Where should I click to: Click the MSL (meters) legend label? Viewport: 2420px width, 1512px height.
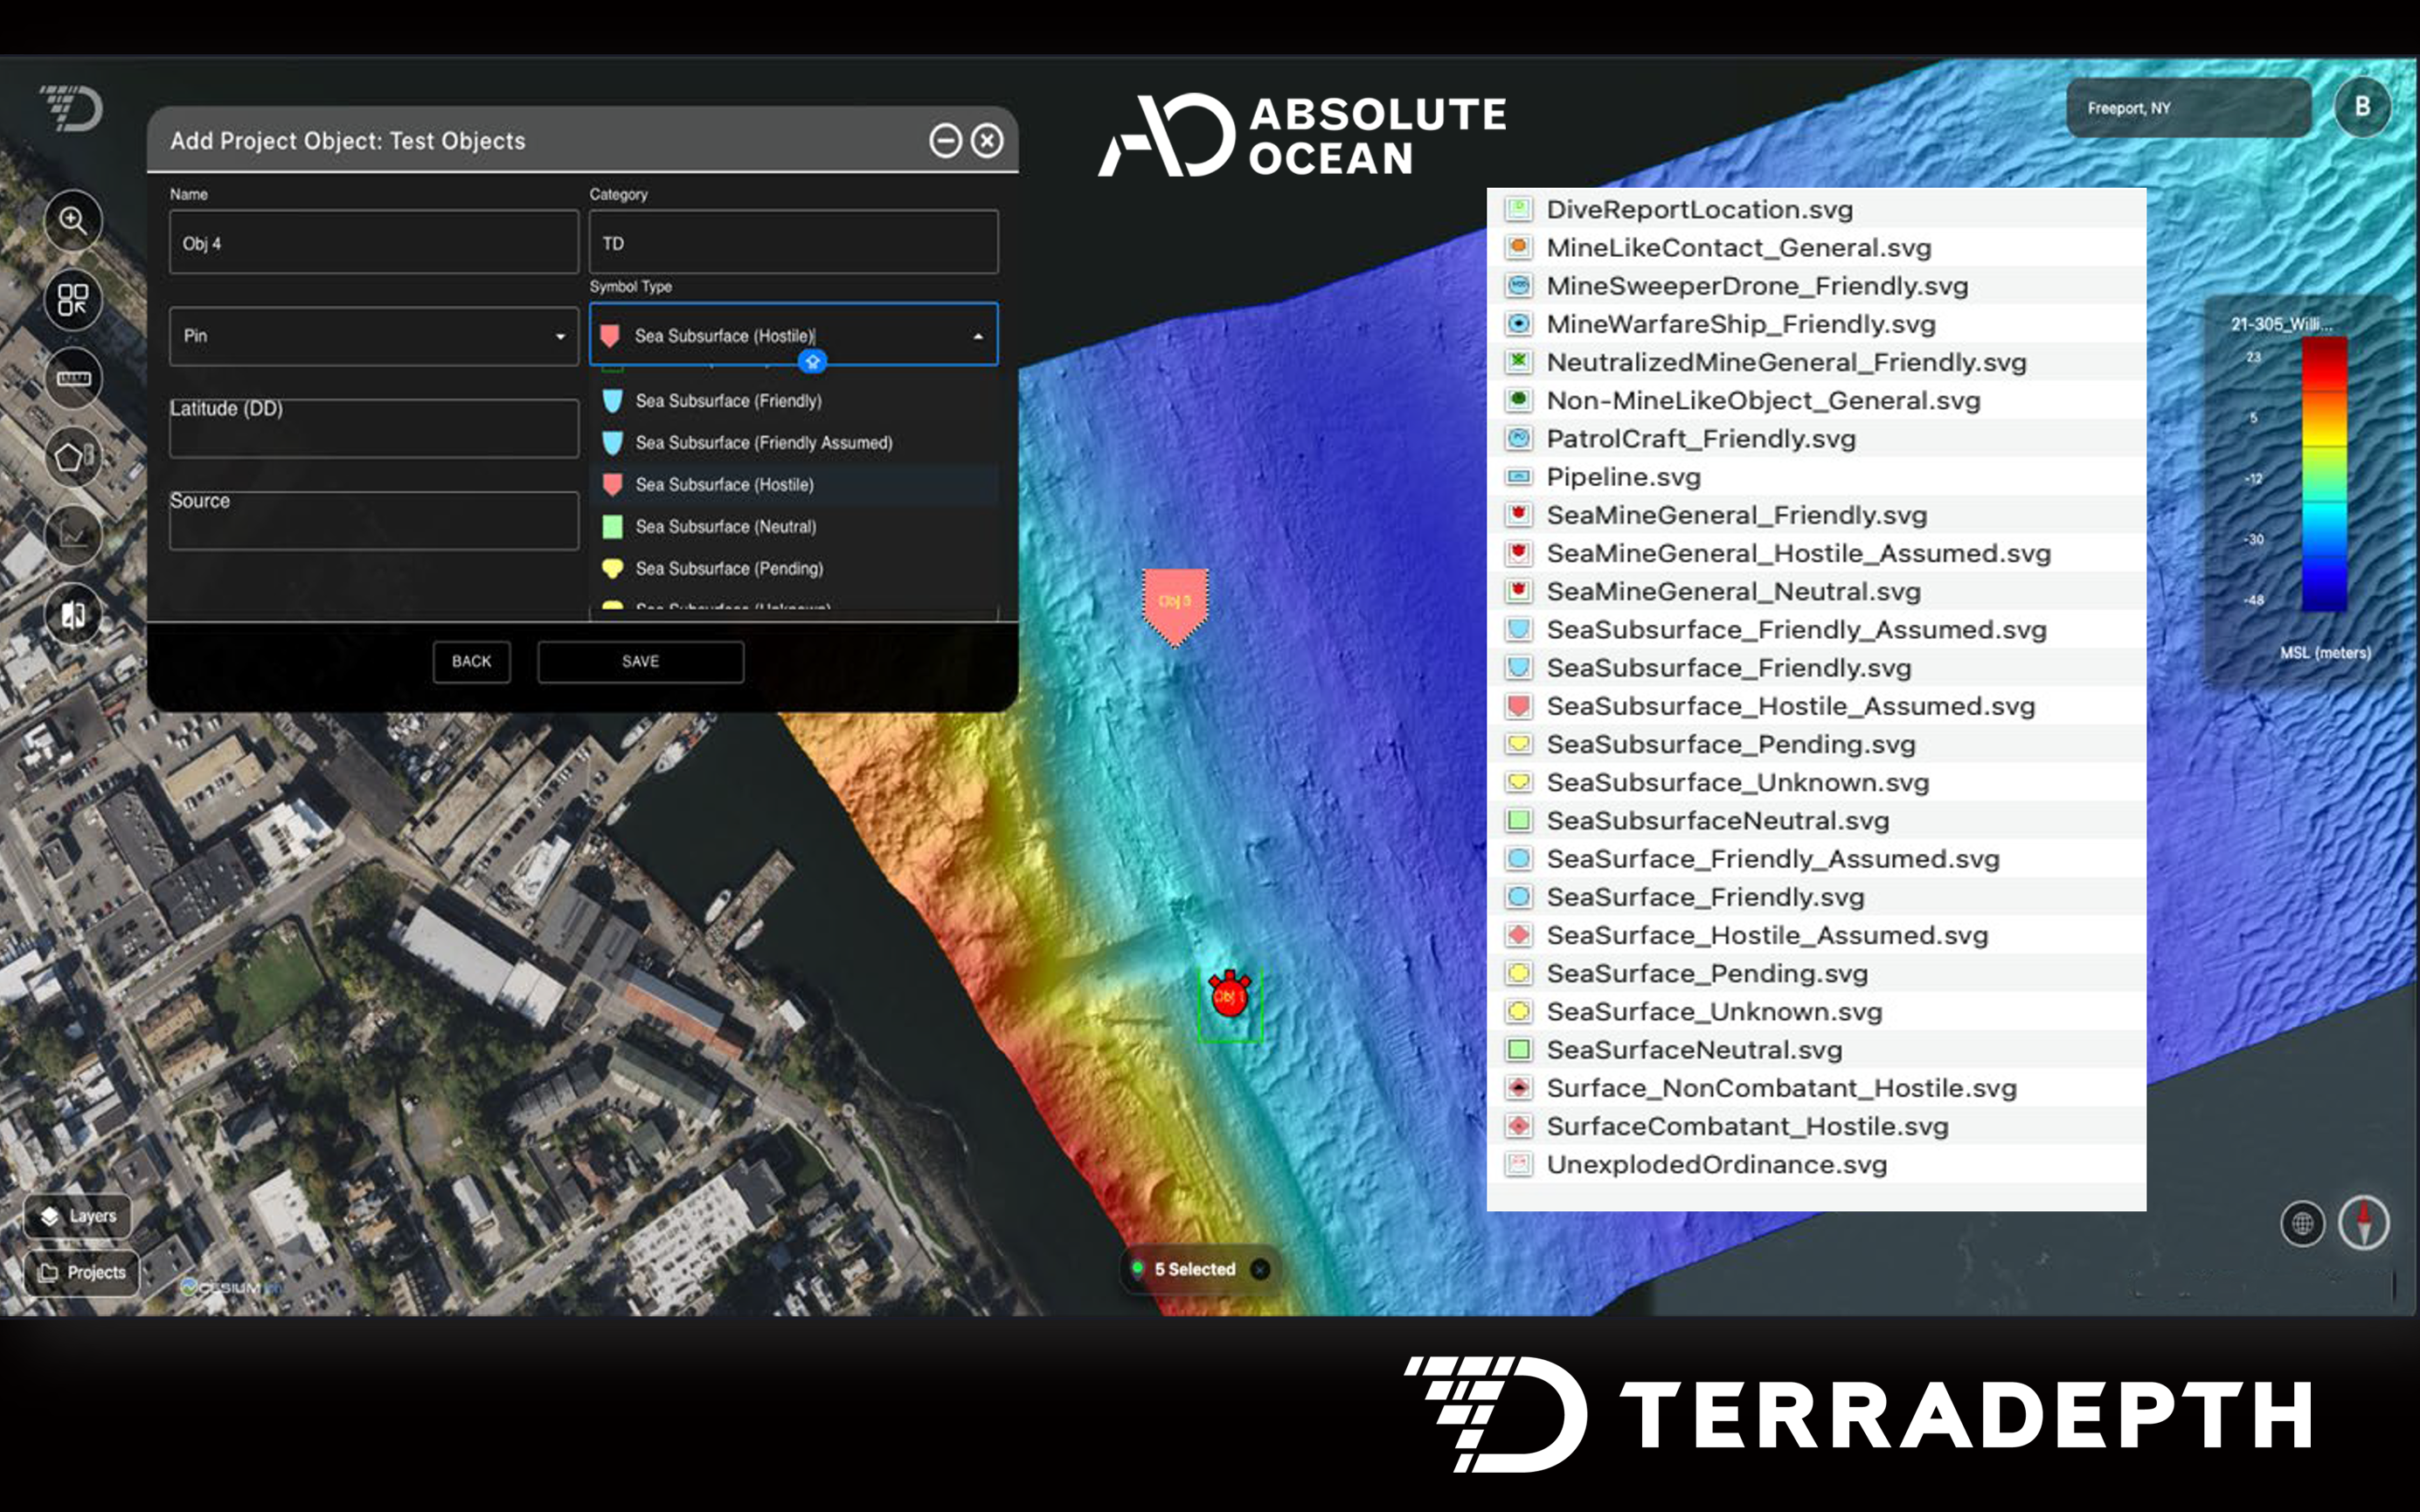click(2325, 653)
